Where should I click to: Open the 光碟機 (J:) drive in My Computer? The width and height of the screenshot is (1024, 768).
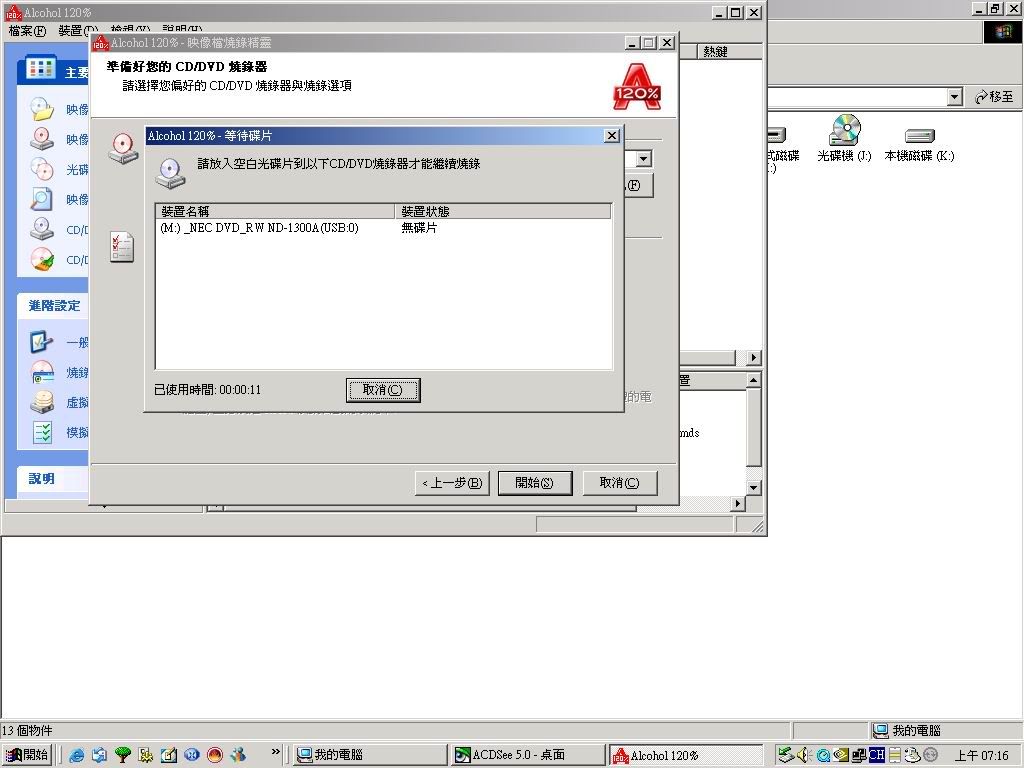coord(844,138)
